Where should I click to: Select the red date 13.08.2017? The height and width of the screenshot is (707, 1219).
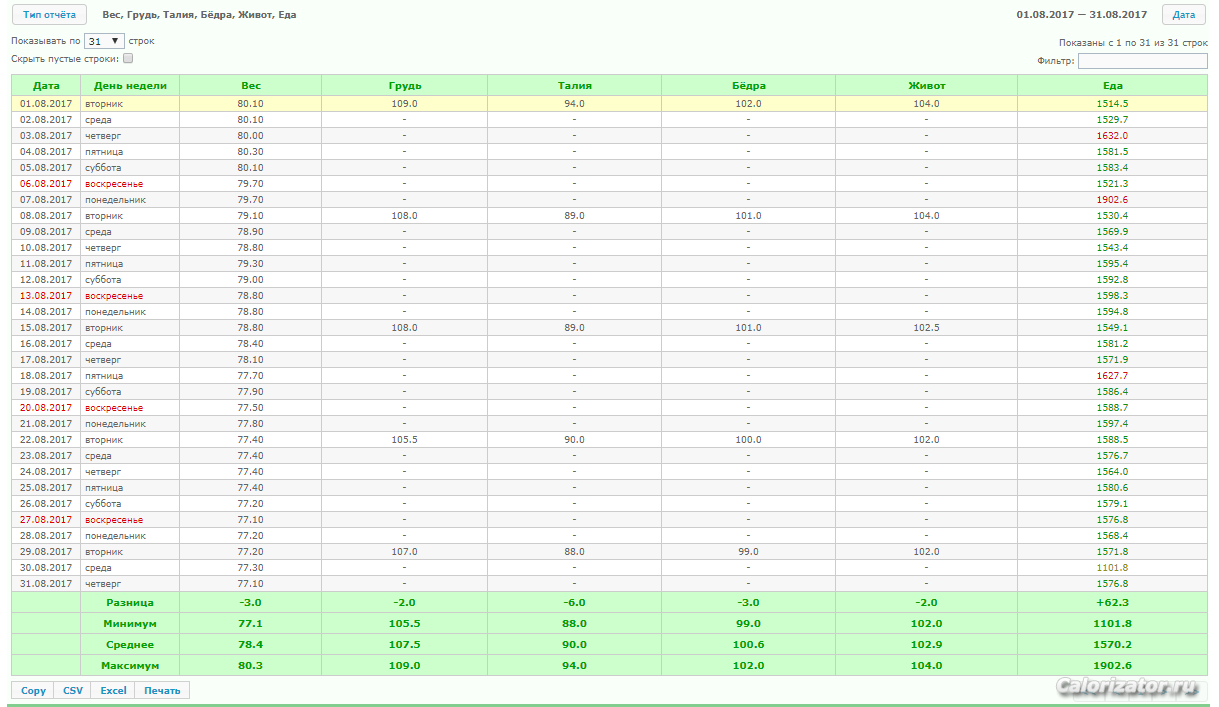tap(46, 295)
